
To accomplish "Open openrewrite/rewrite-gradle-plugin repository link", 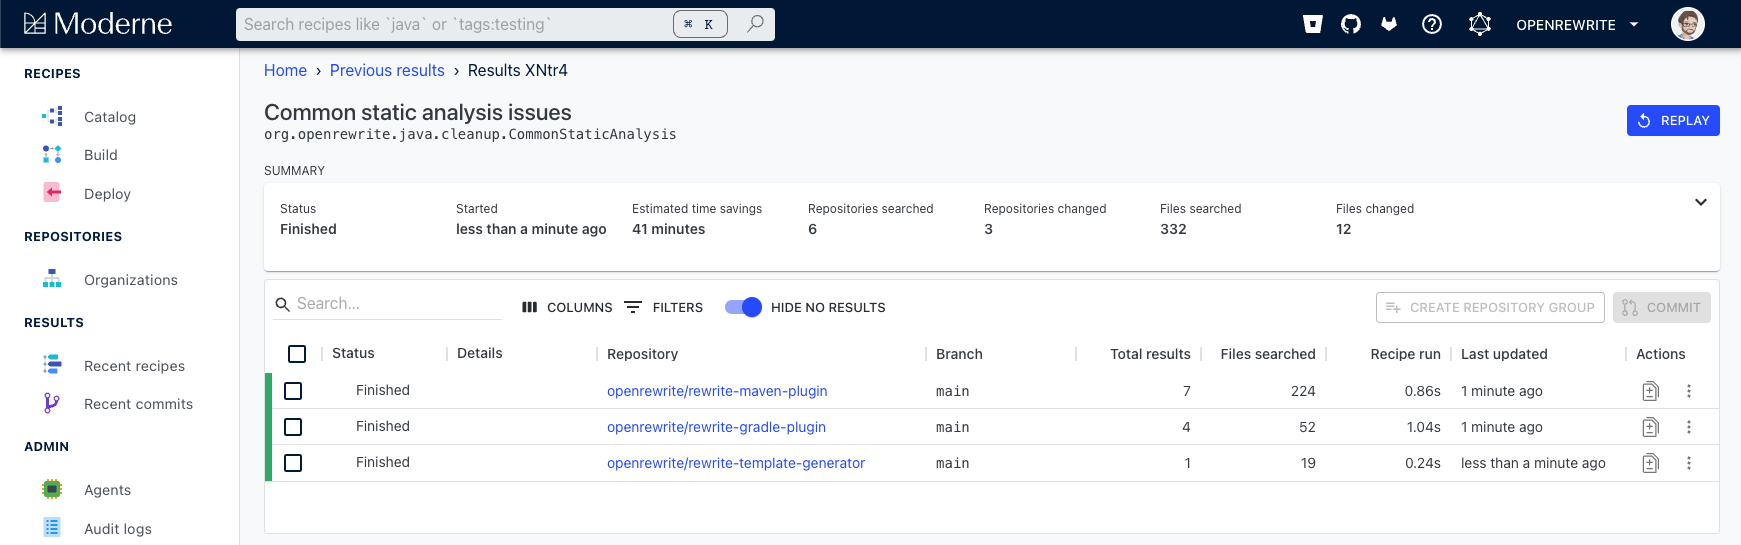I will pyautogui.click(x=716, y=427).
